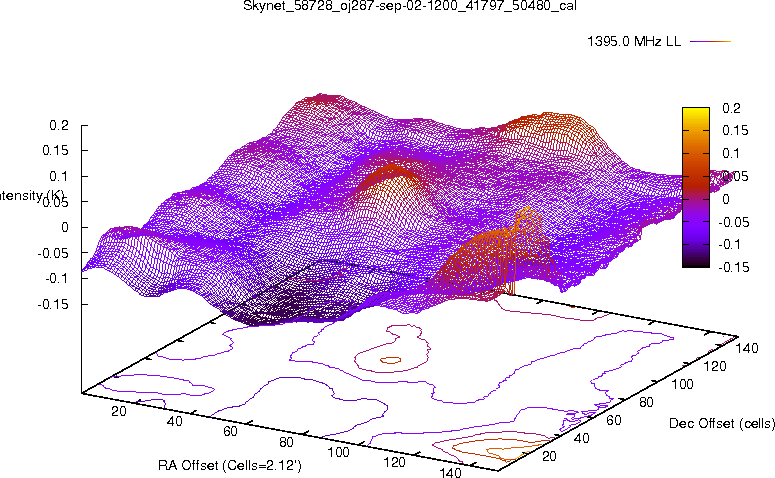Click the gradient color bar

(x=695, y=187)
